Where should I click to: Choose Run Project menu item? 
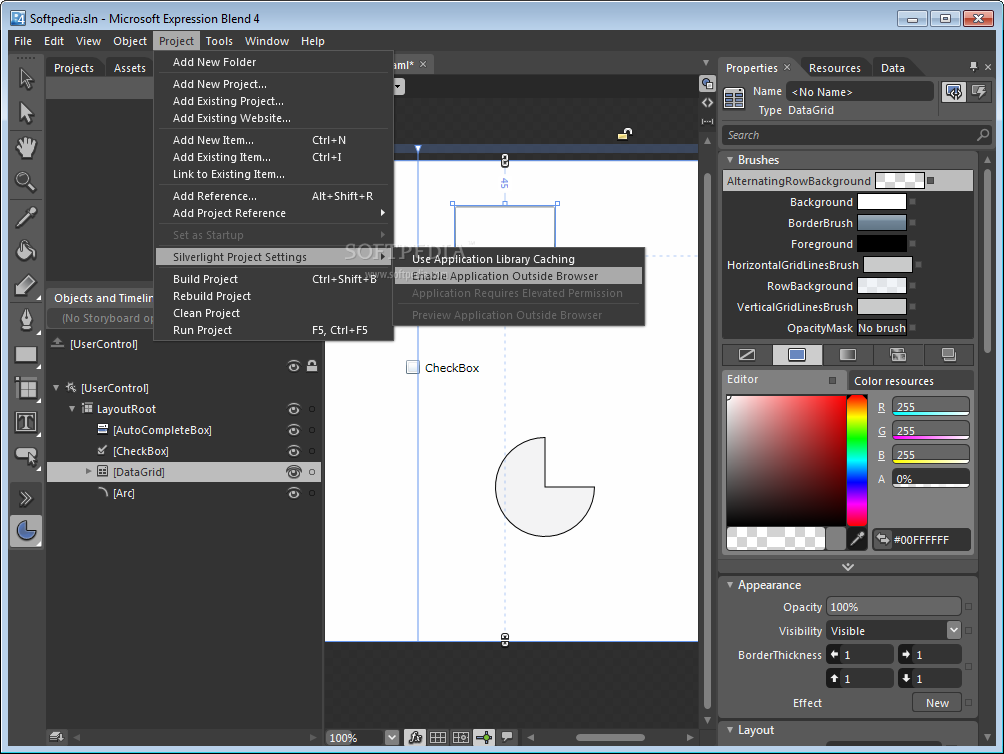pyautogui.click(x=274, y=330)
